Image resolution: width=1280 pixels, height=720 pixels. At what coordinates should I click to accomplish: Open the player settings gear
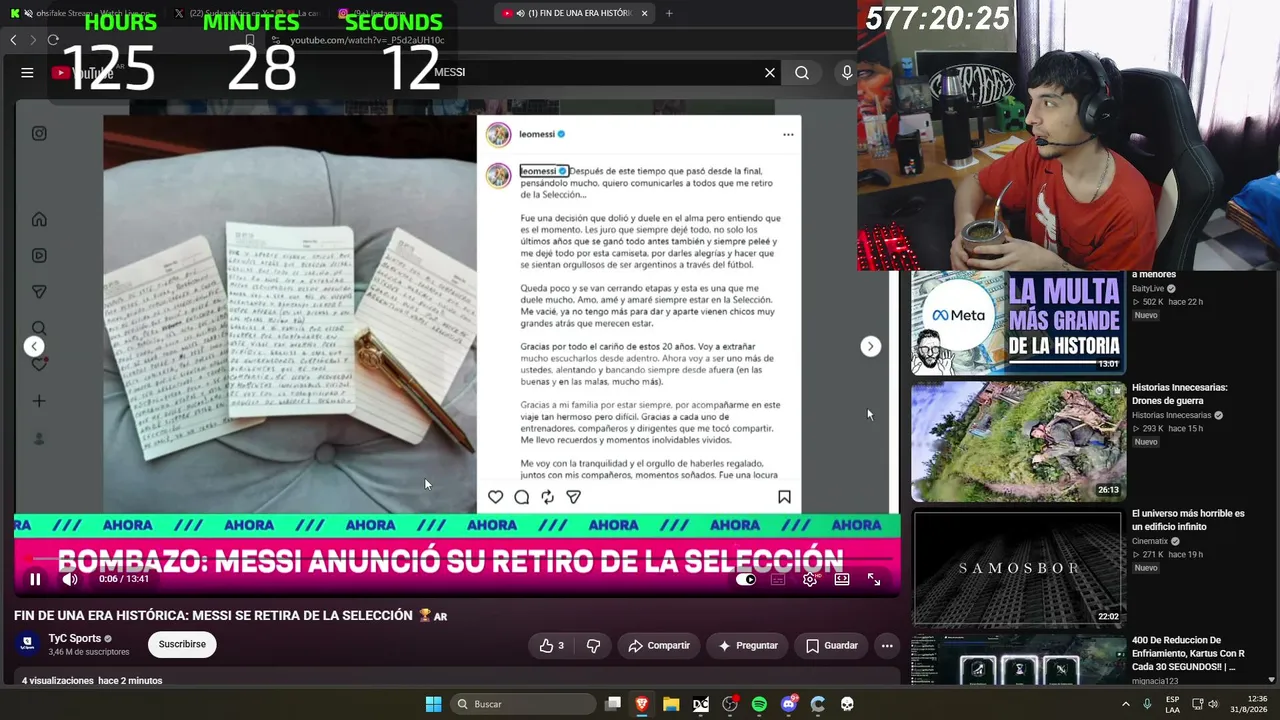(810, 579)
